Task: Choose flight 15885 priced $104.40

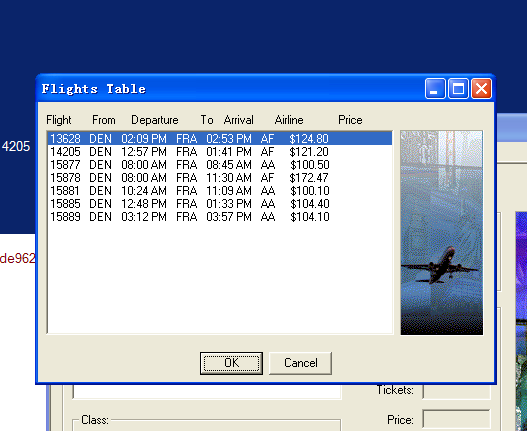Action: [220, 204]
